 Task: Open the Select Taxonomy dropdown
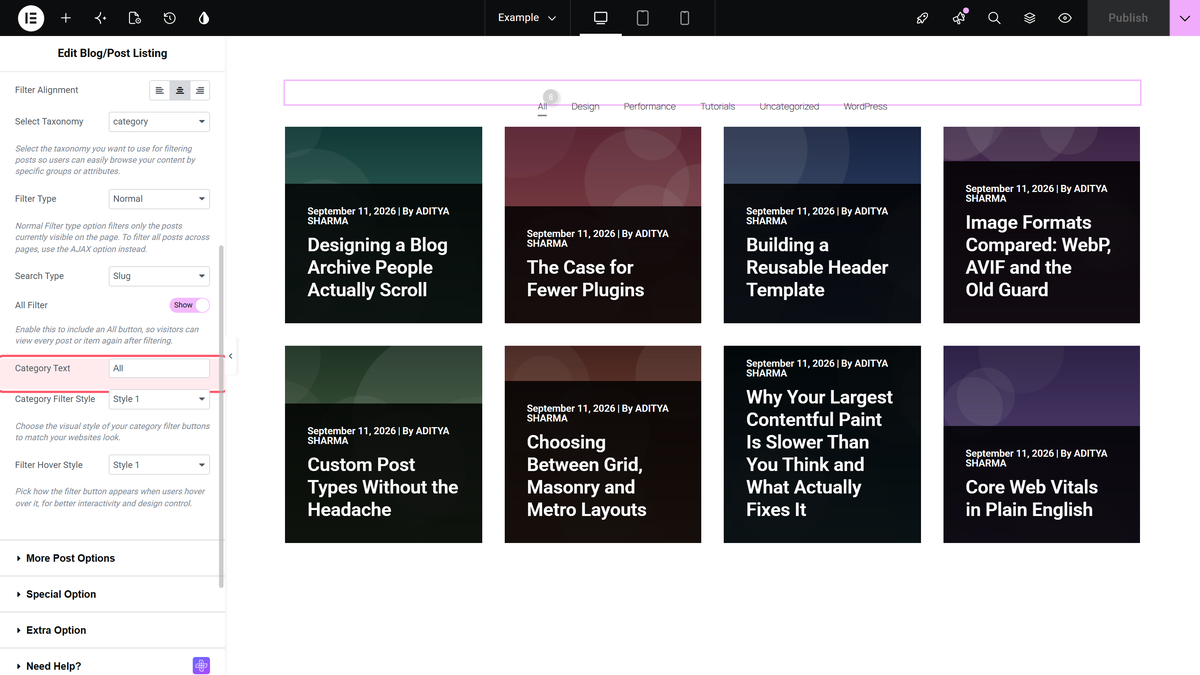click(159, 122)
